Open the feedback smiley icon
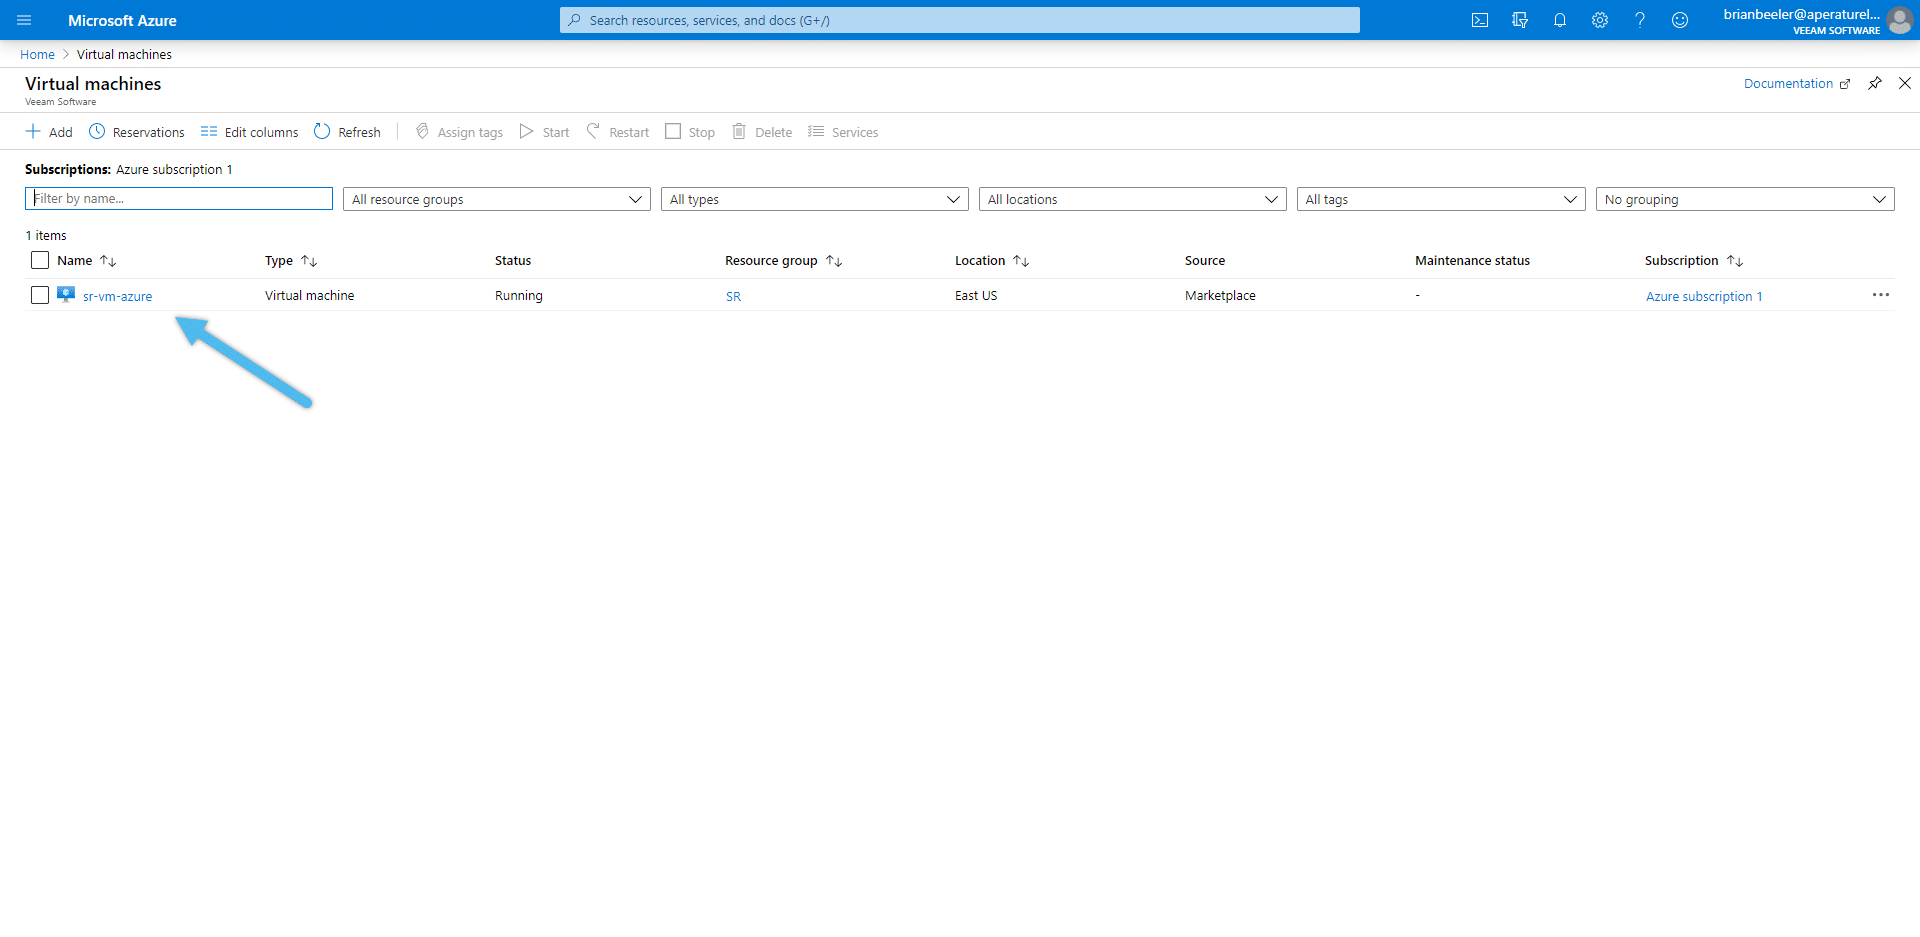This screenshot has height=937, width=1920. pos(1680,20)
